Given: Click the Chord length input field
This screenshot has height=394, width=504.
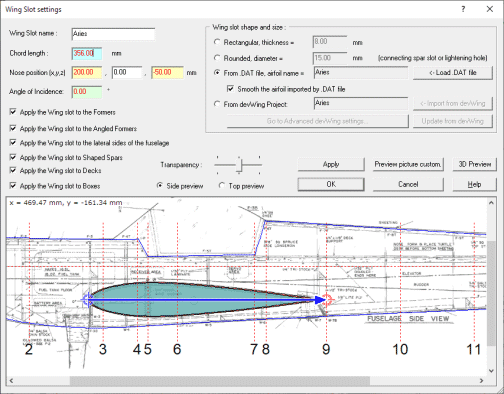Looking at the screenshot, I should click(87, 53).
